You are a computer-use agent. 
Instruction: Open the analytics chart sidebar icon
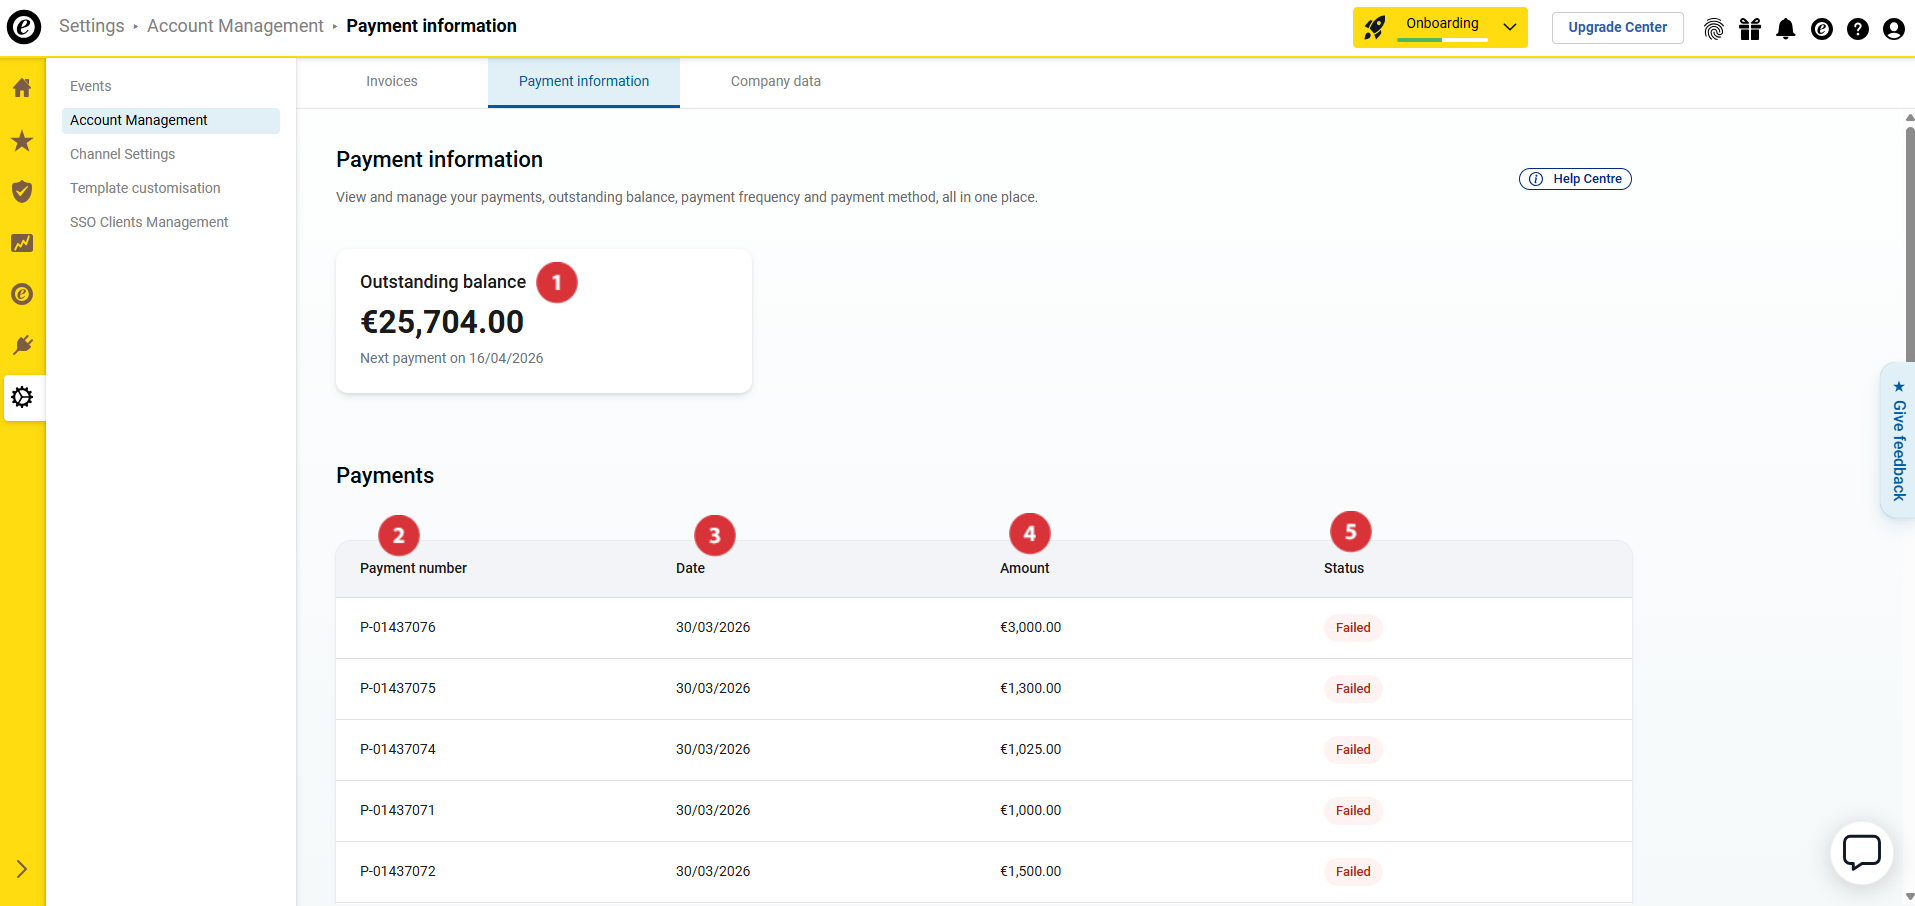click(x=22, y=243)
